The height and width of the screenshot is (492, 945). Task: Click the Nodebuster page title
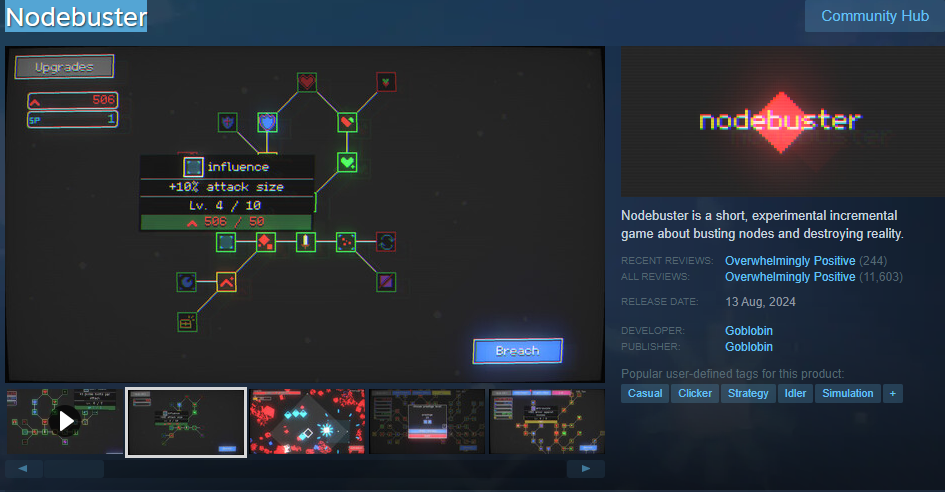pos(76,16)
